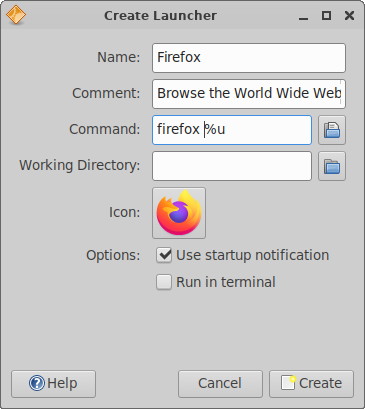Click the "Comment:" label

106,93
